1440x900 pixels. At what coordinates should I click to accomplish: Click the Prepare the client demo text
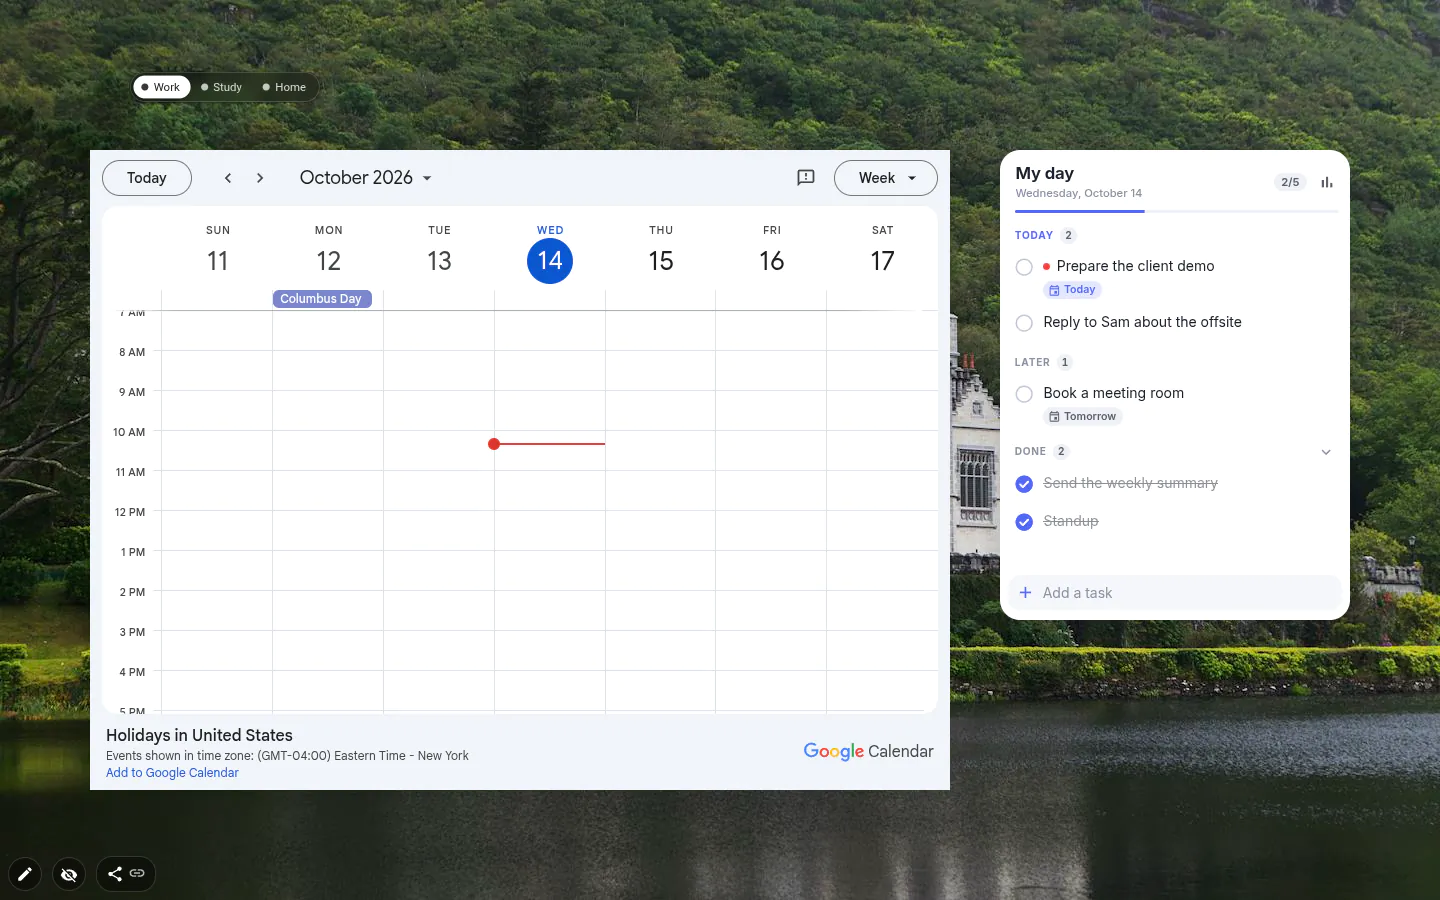(x=1135, y=266)
